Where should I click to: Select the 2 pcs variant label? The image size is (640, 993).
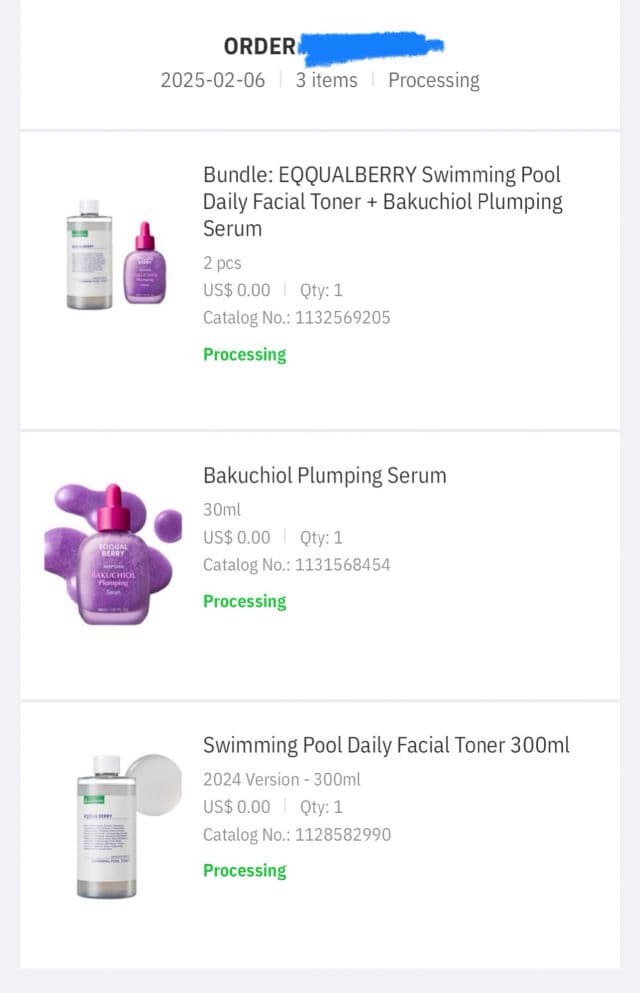click(222, 263)
